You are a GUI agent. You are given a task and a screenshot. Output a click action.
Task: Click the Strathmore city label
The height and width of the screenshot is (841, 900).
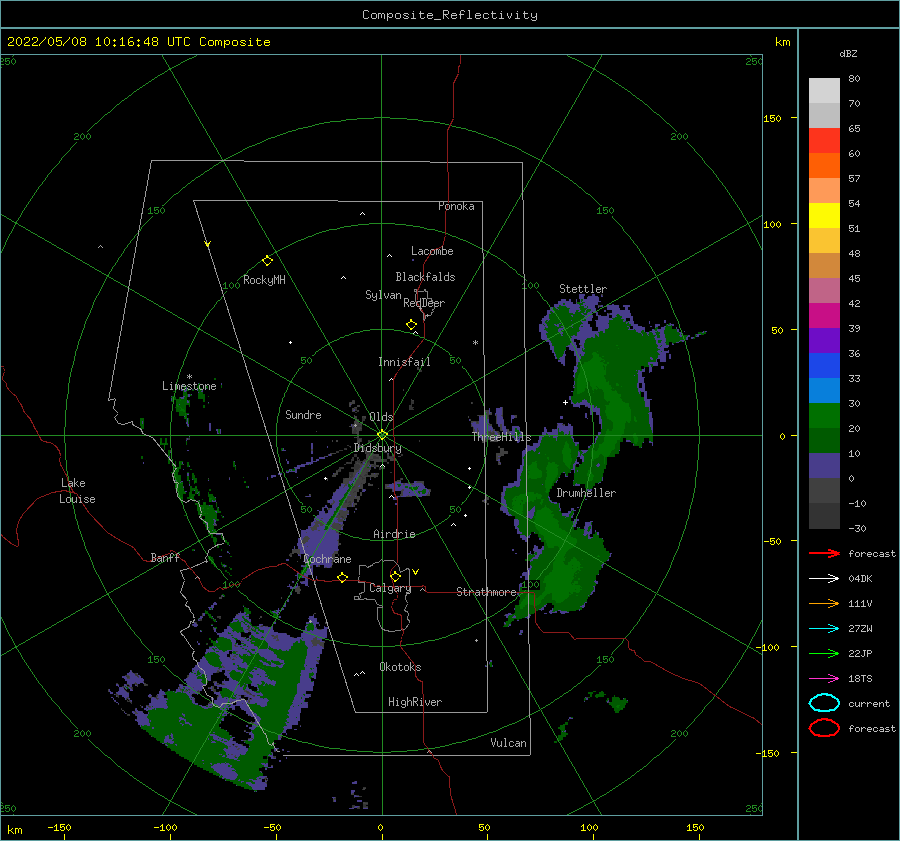click(x=486, y=592)
